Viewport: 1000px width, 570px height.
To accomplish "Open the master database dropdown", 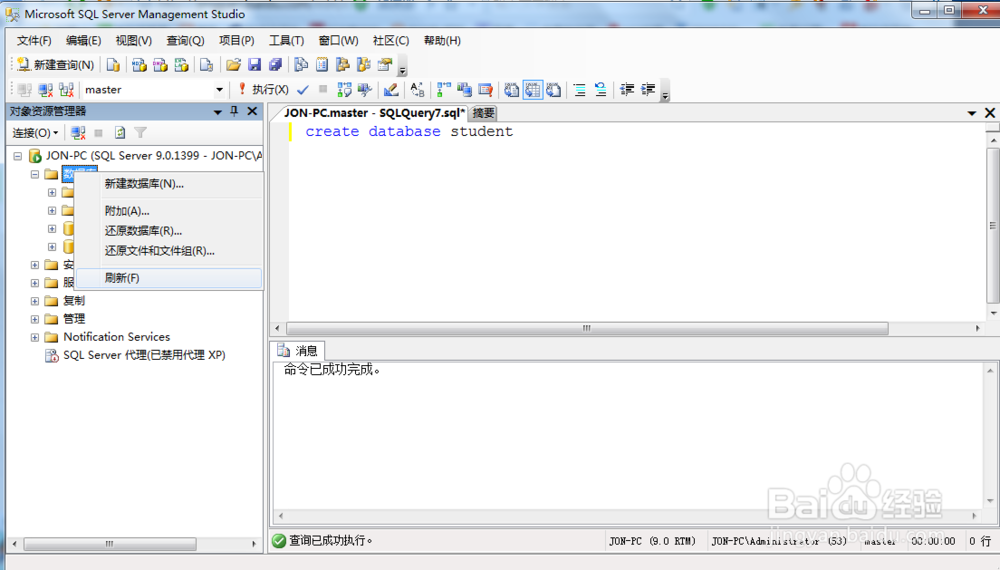I will [219, 90].
